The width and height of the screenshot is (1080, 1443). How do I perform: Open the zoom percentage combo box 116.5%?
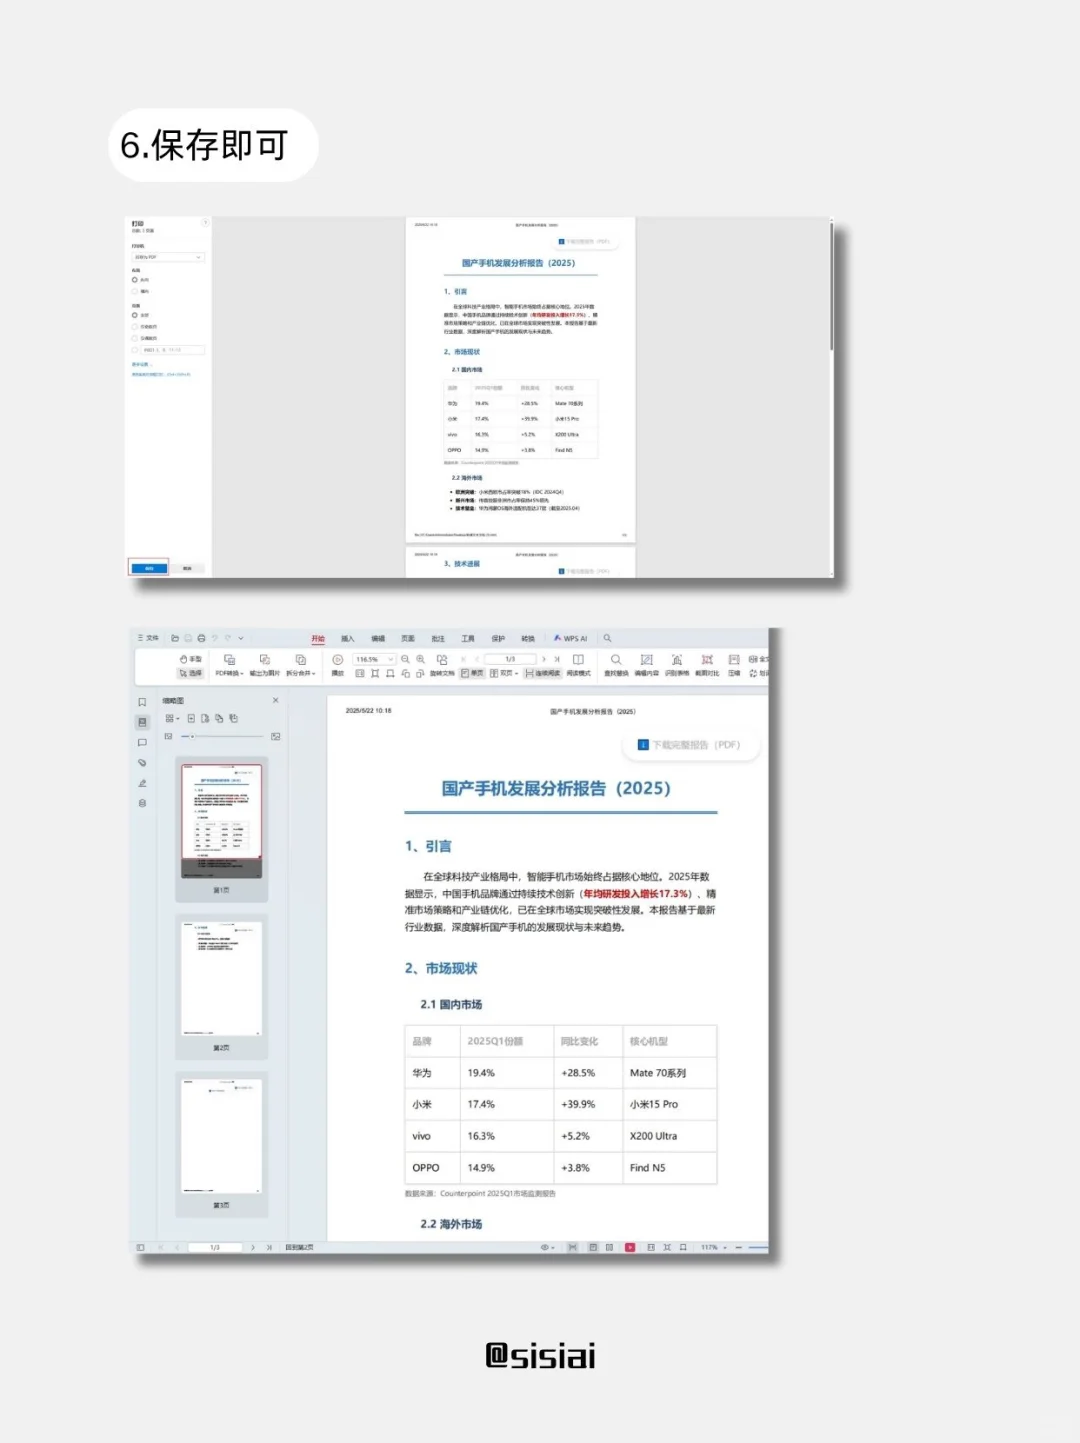click(x=374, y=659)
